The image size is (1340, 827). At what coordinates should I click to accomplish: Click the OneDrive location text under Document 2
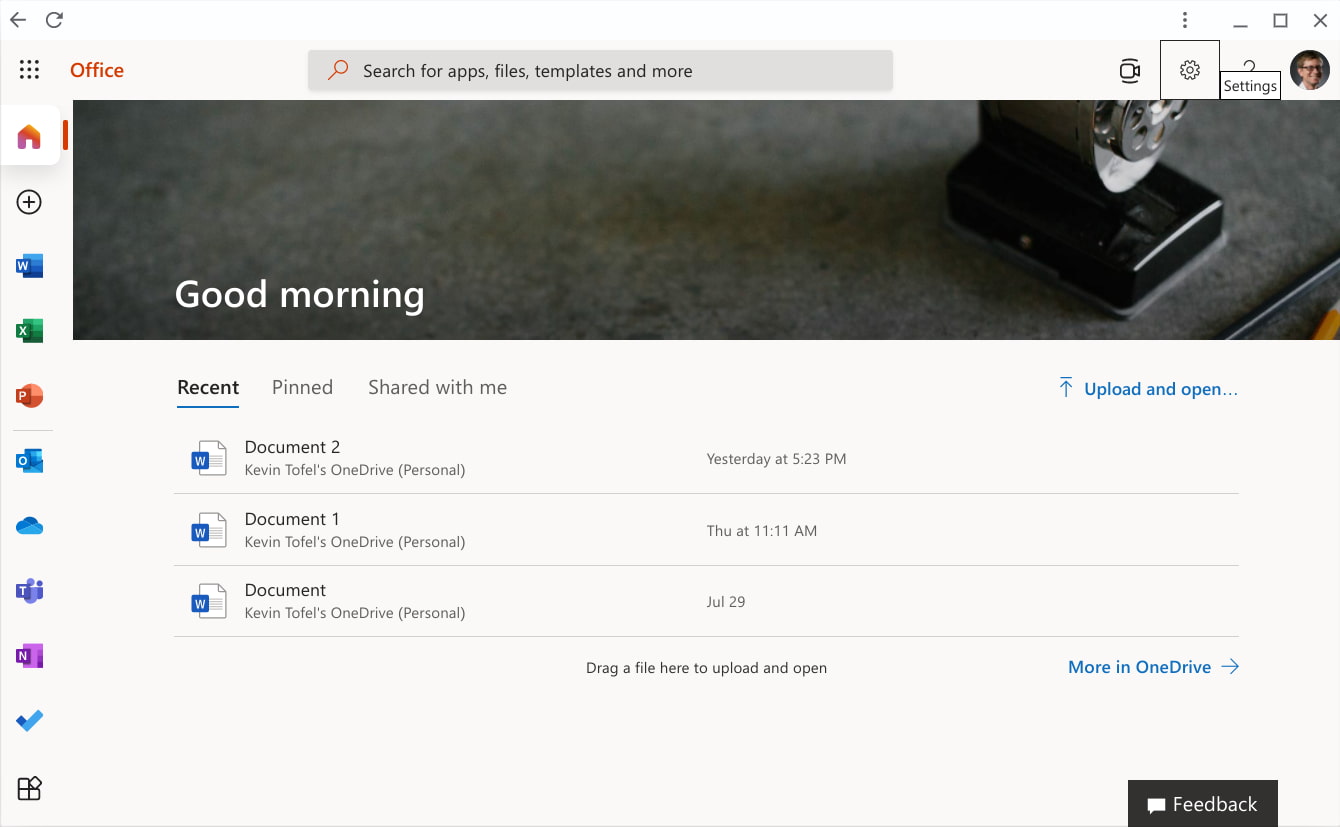click(355, 470)
